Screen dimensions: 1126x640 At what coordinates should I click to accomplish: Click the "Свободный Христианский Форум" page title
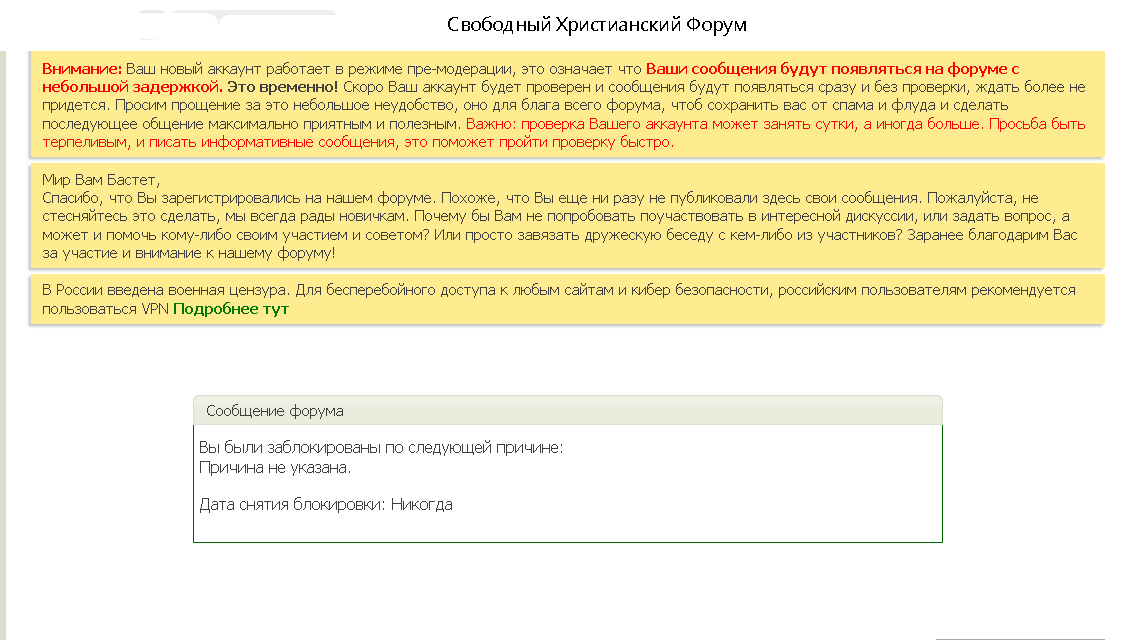pos(596,24)
